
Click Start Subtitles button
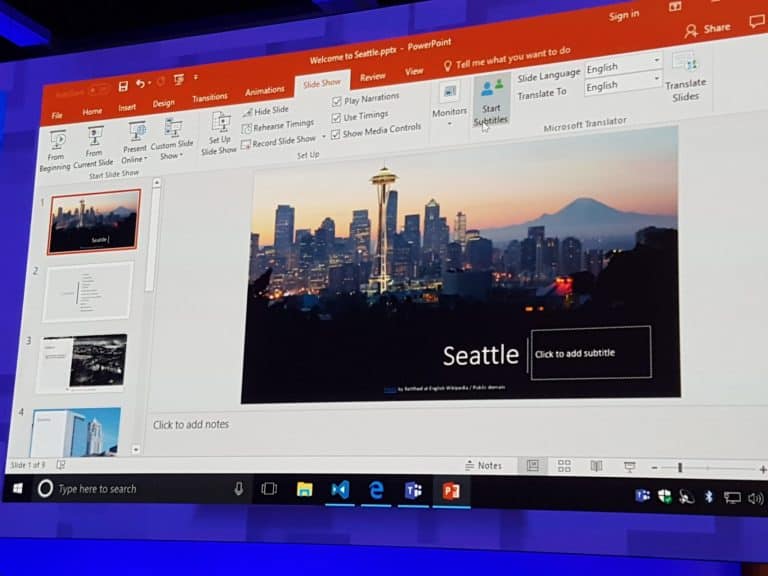pos(491,101)
